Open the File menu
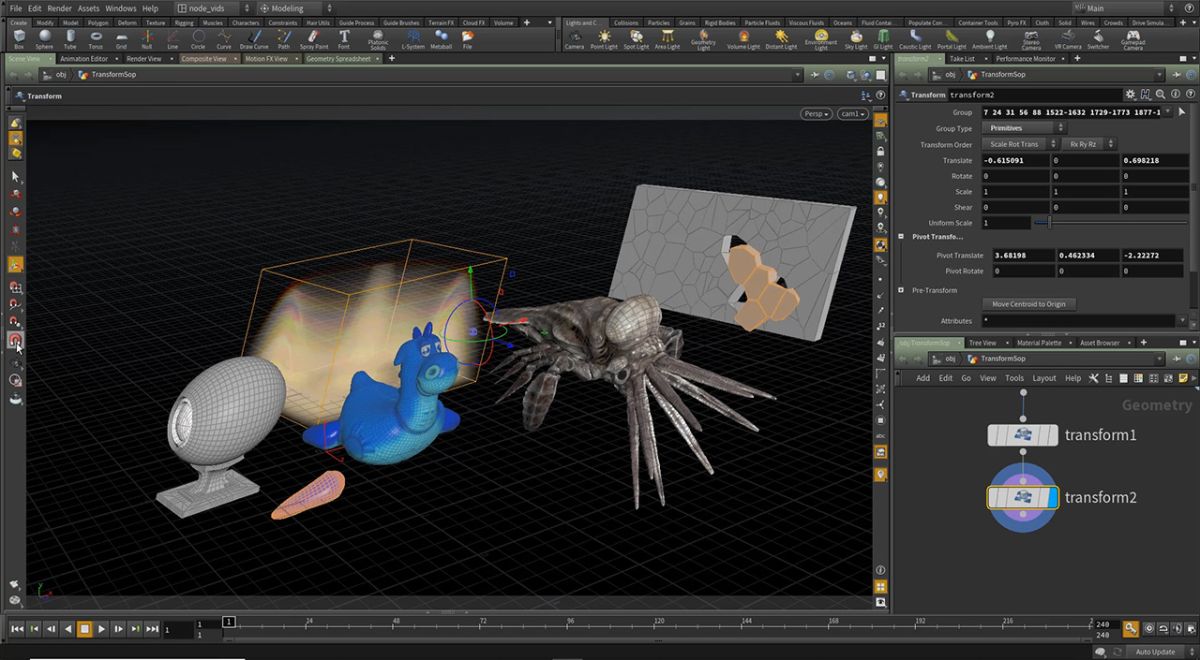Viewport: 1200px width, 660px height. click(x=16, y=8)
